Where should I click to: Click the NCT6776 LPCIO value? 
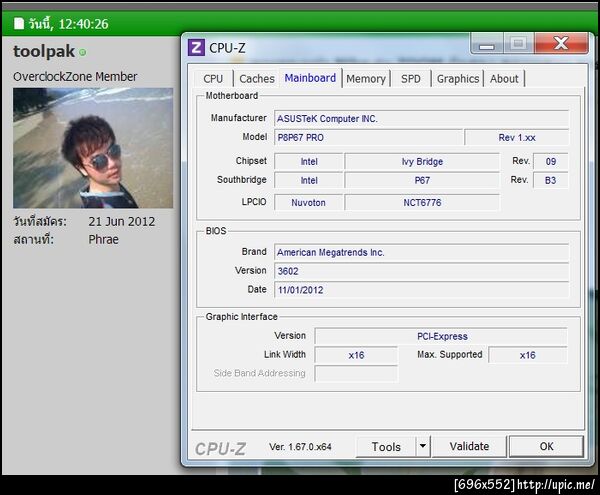pos(422,202)
